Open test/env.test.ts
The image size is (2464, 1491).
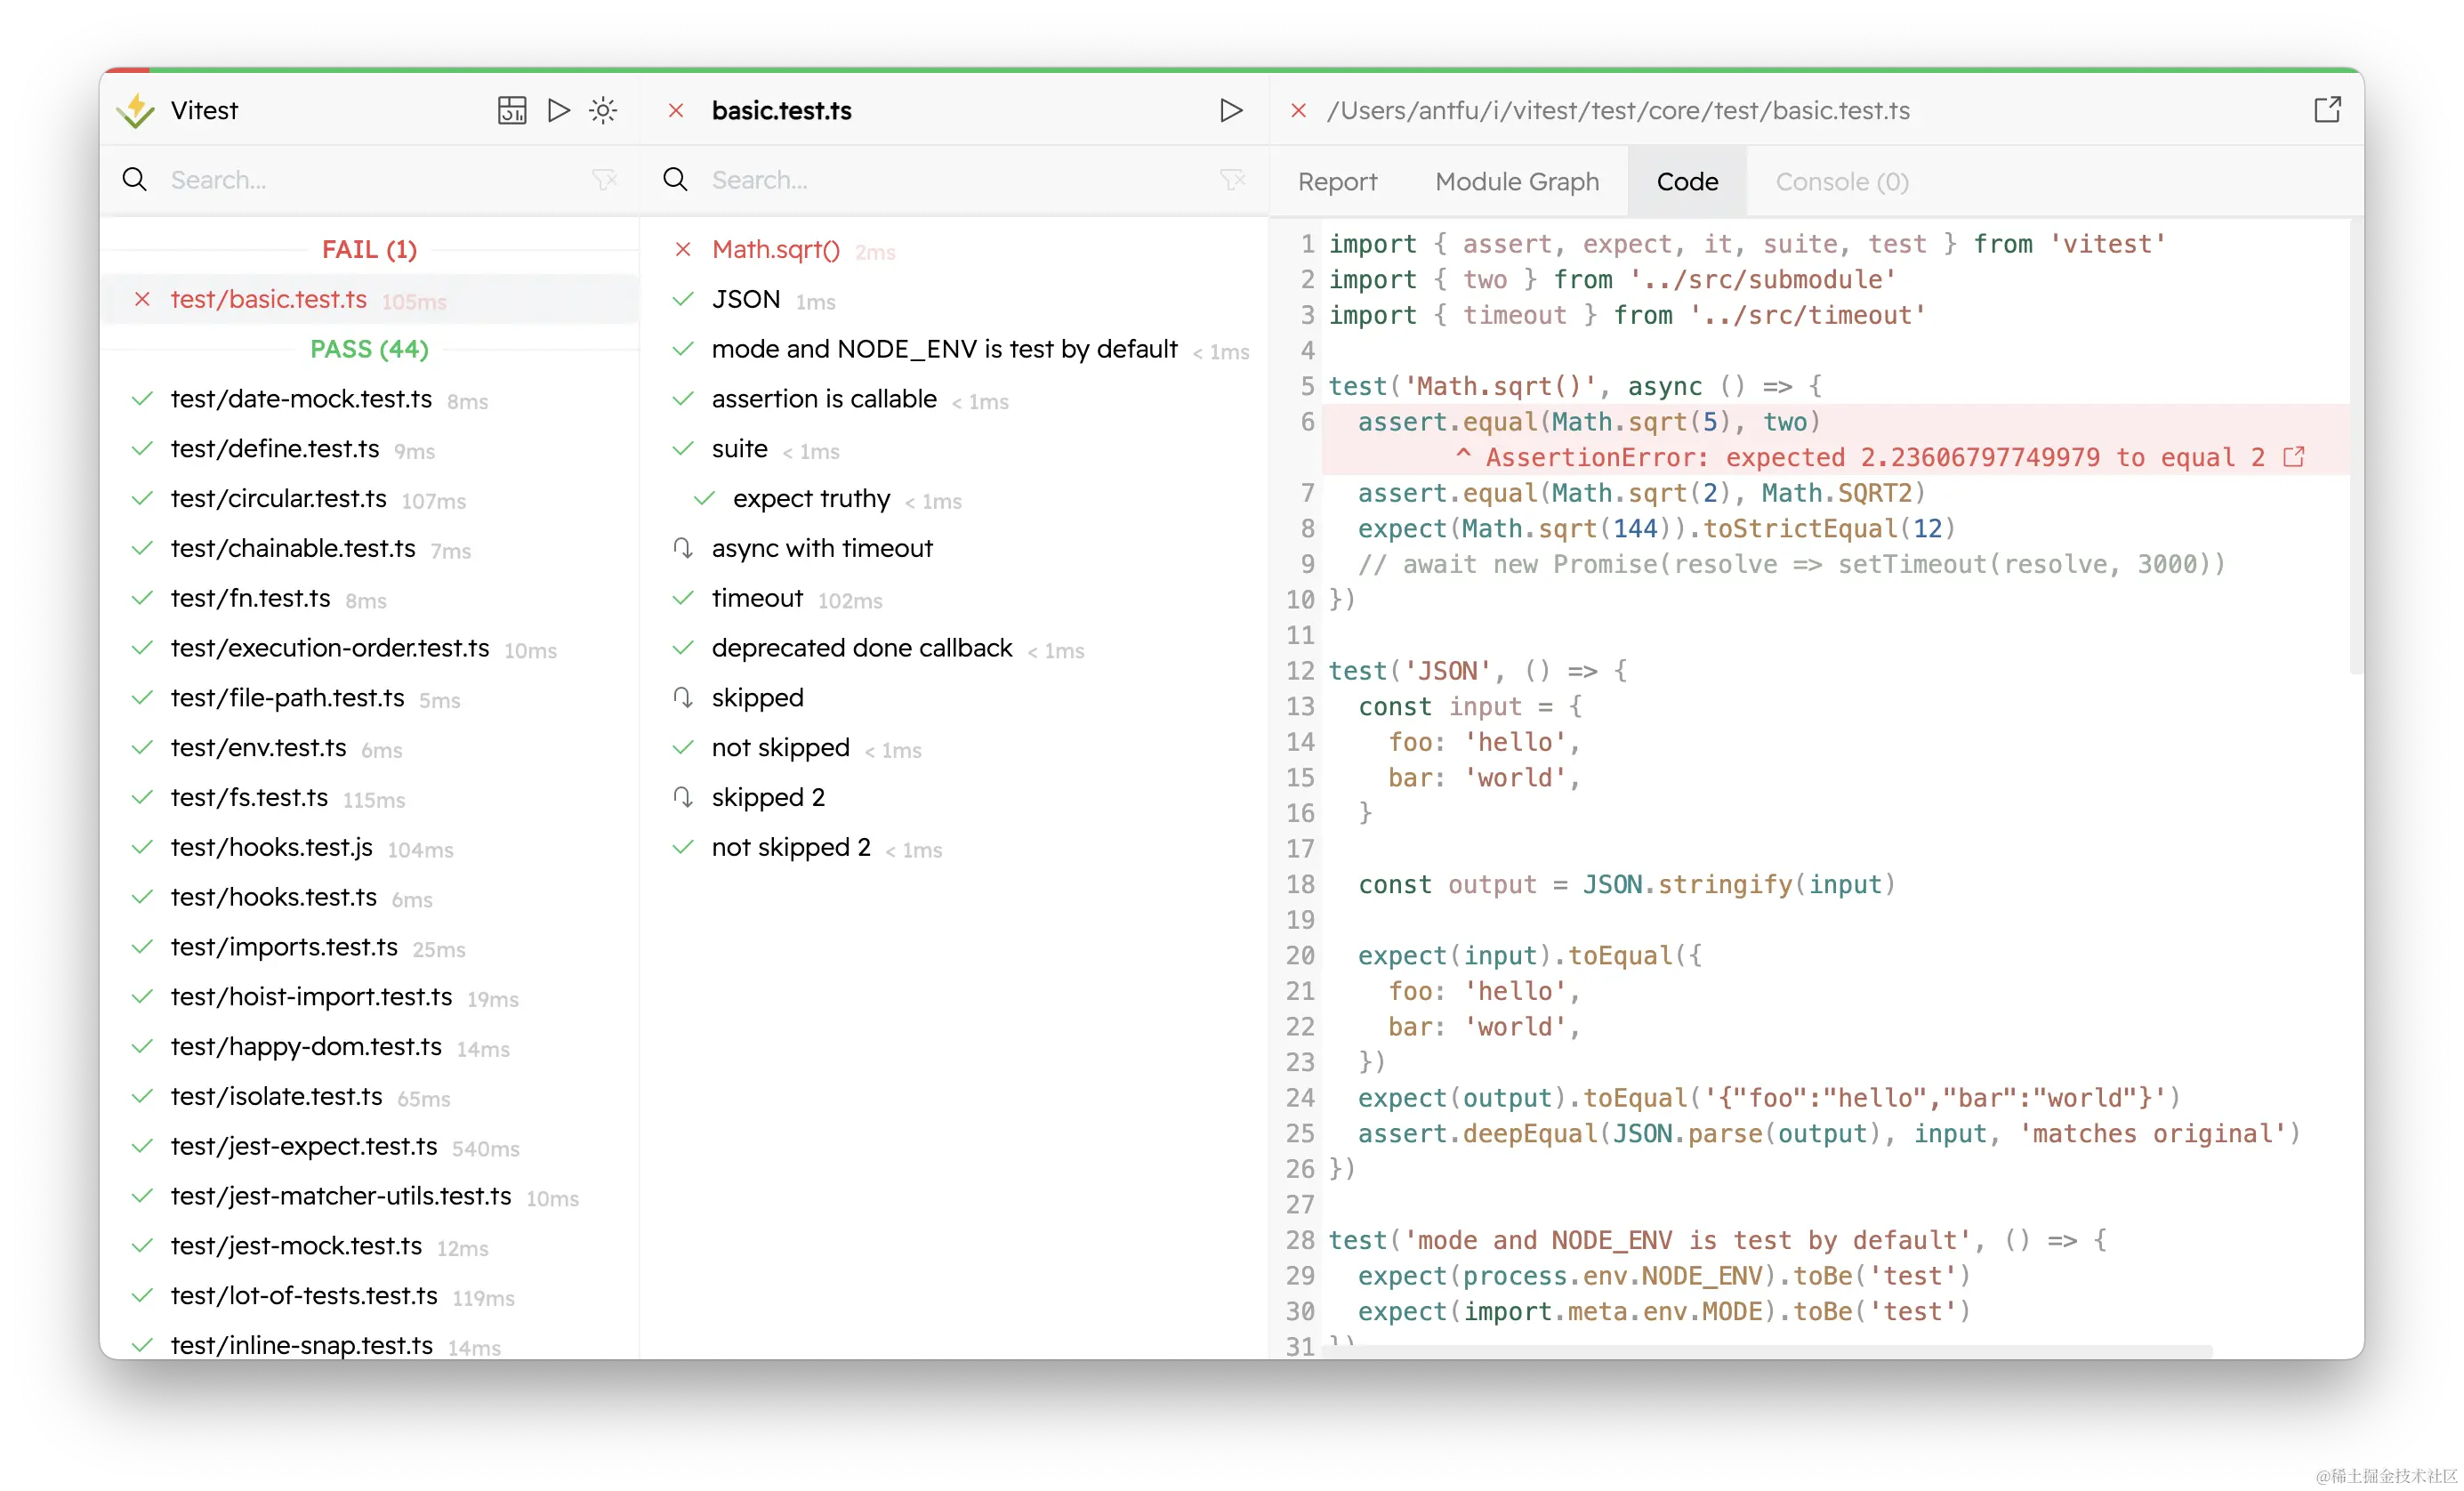pos(370,748)
